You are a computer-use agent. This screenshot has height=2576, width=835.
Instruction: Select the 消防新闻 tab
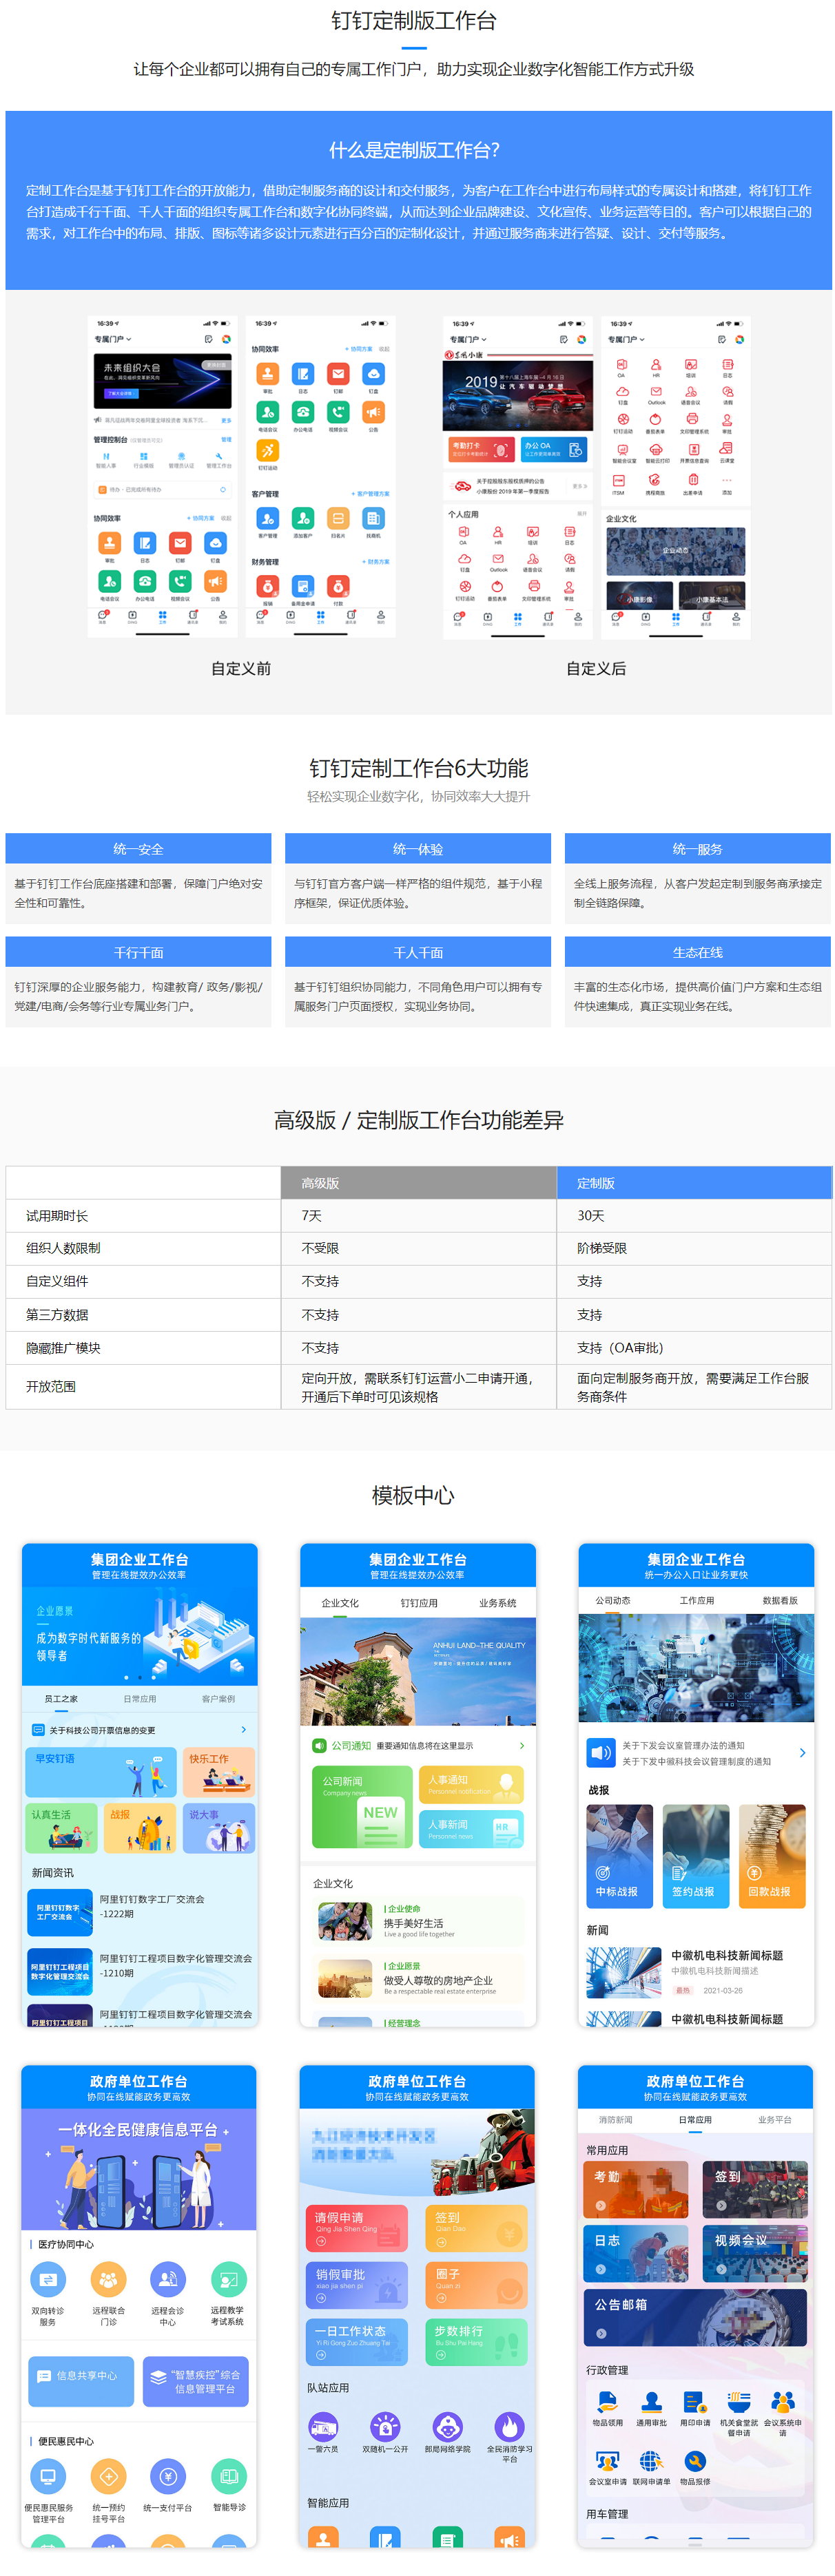pyautogui.click(x=615, y=2120)
